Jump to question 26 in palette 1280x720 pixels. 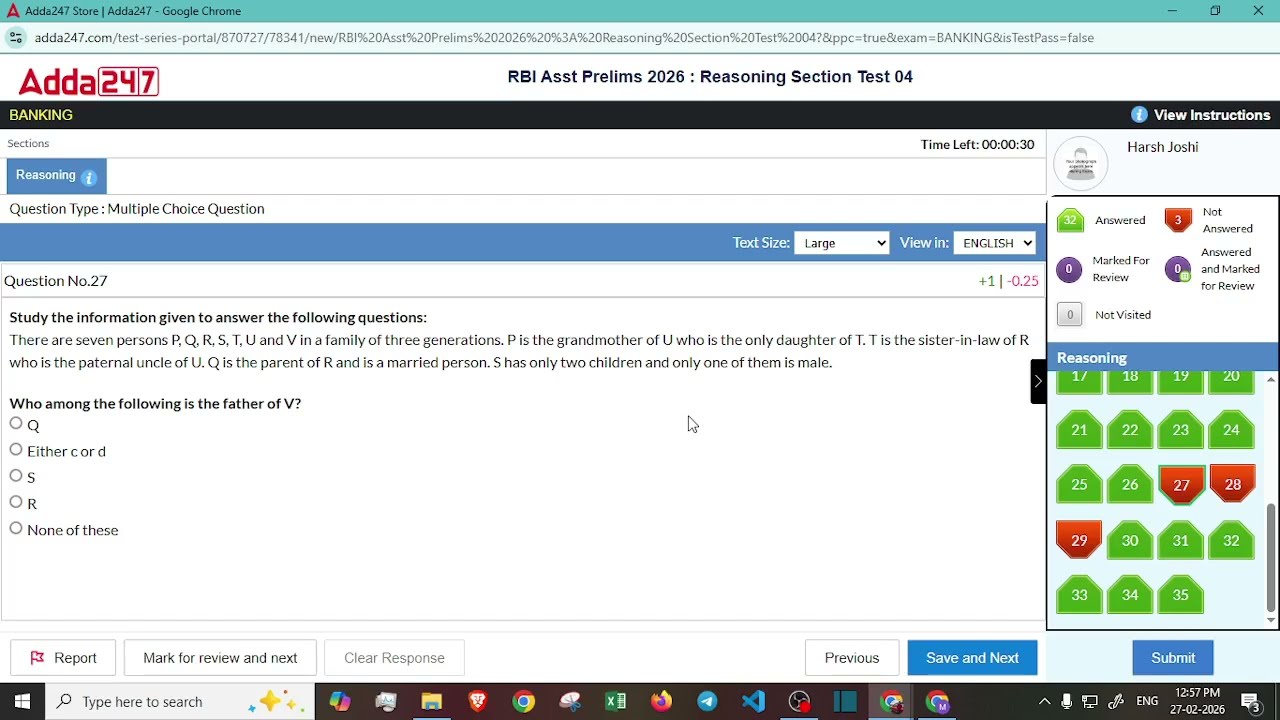click(x=1130, y=485)
